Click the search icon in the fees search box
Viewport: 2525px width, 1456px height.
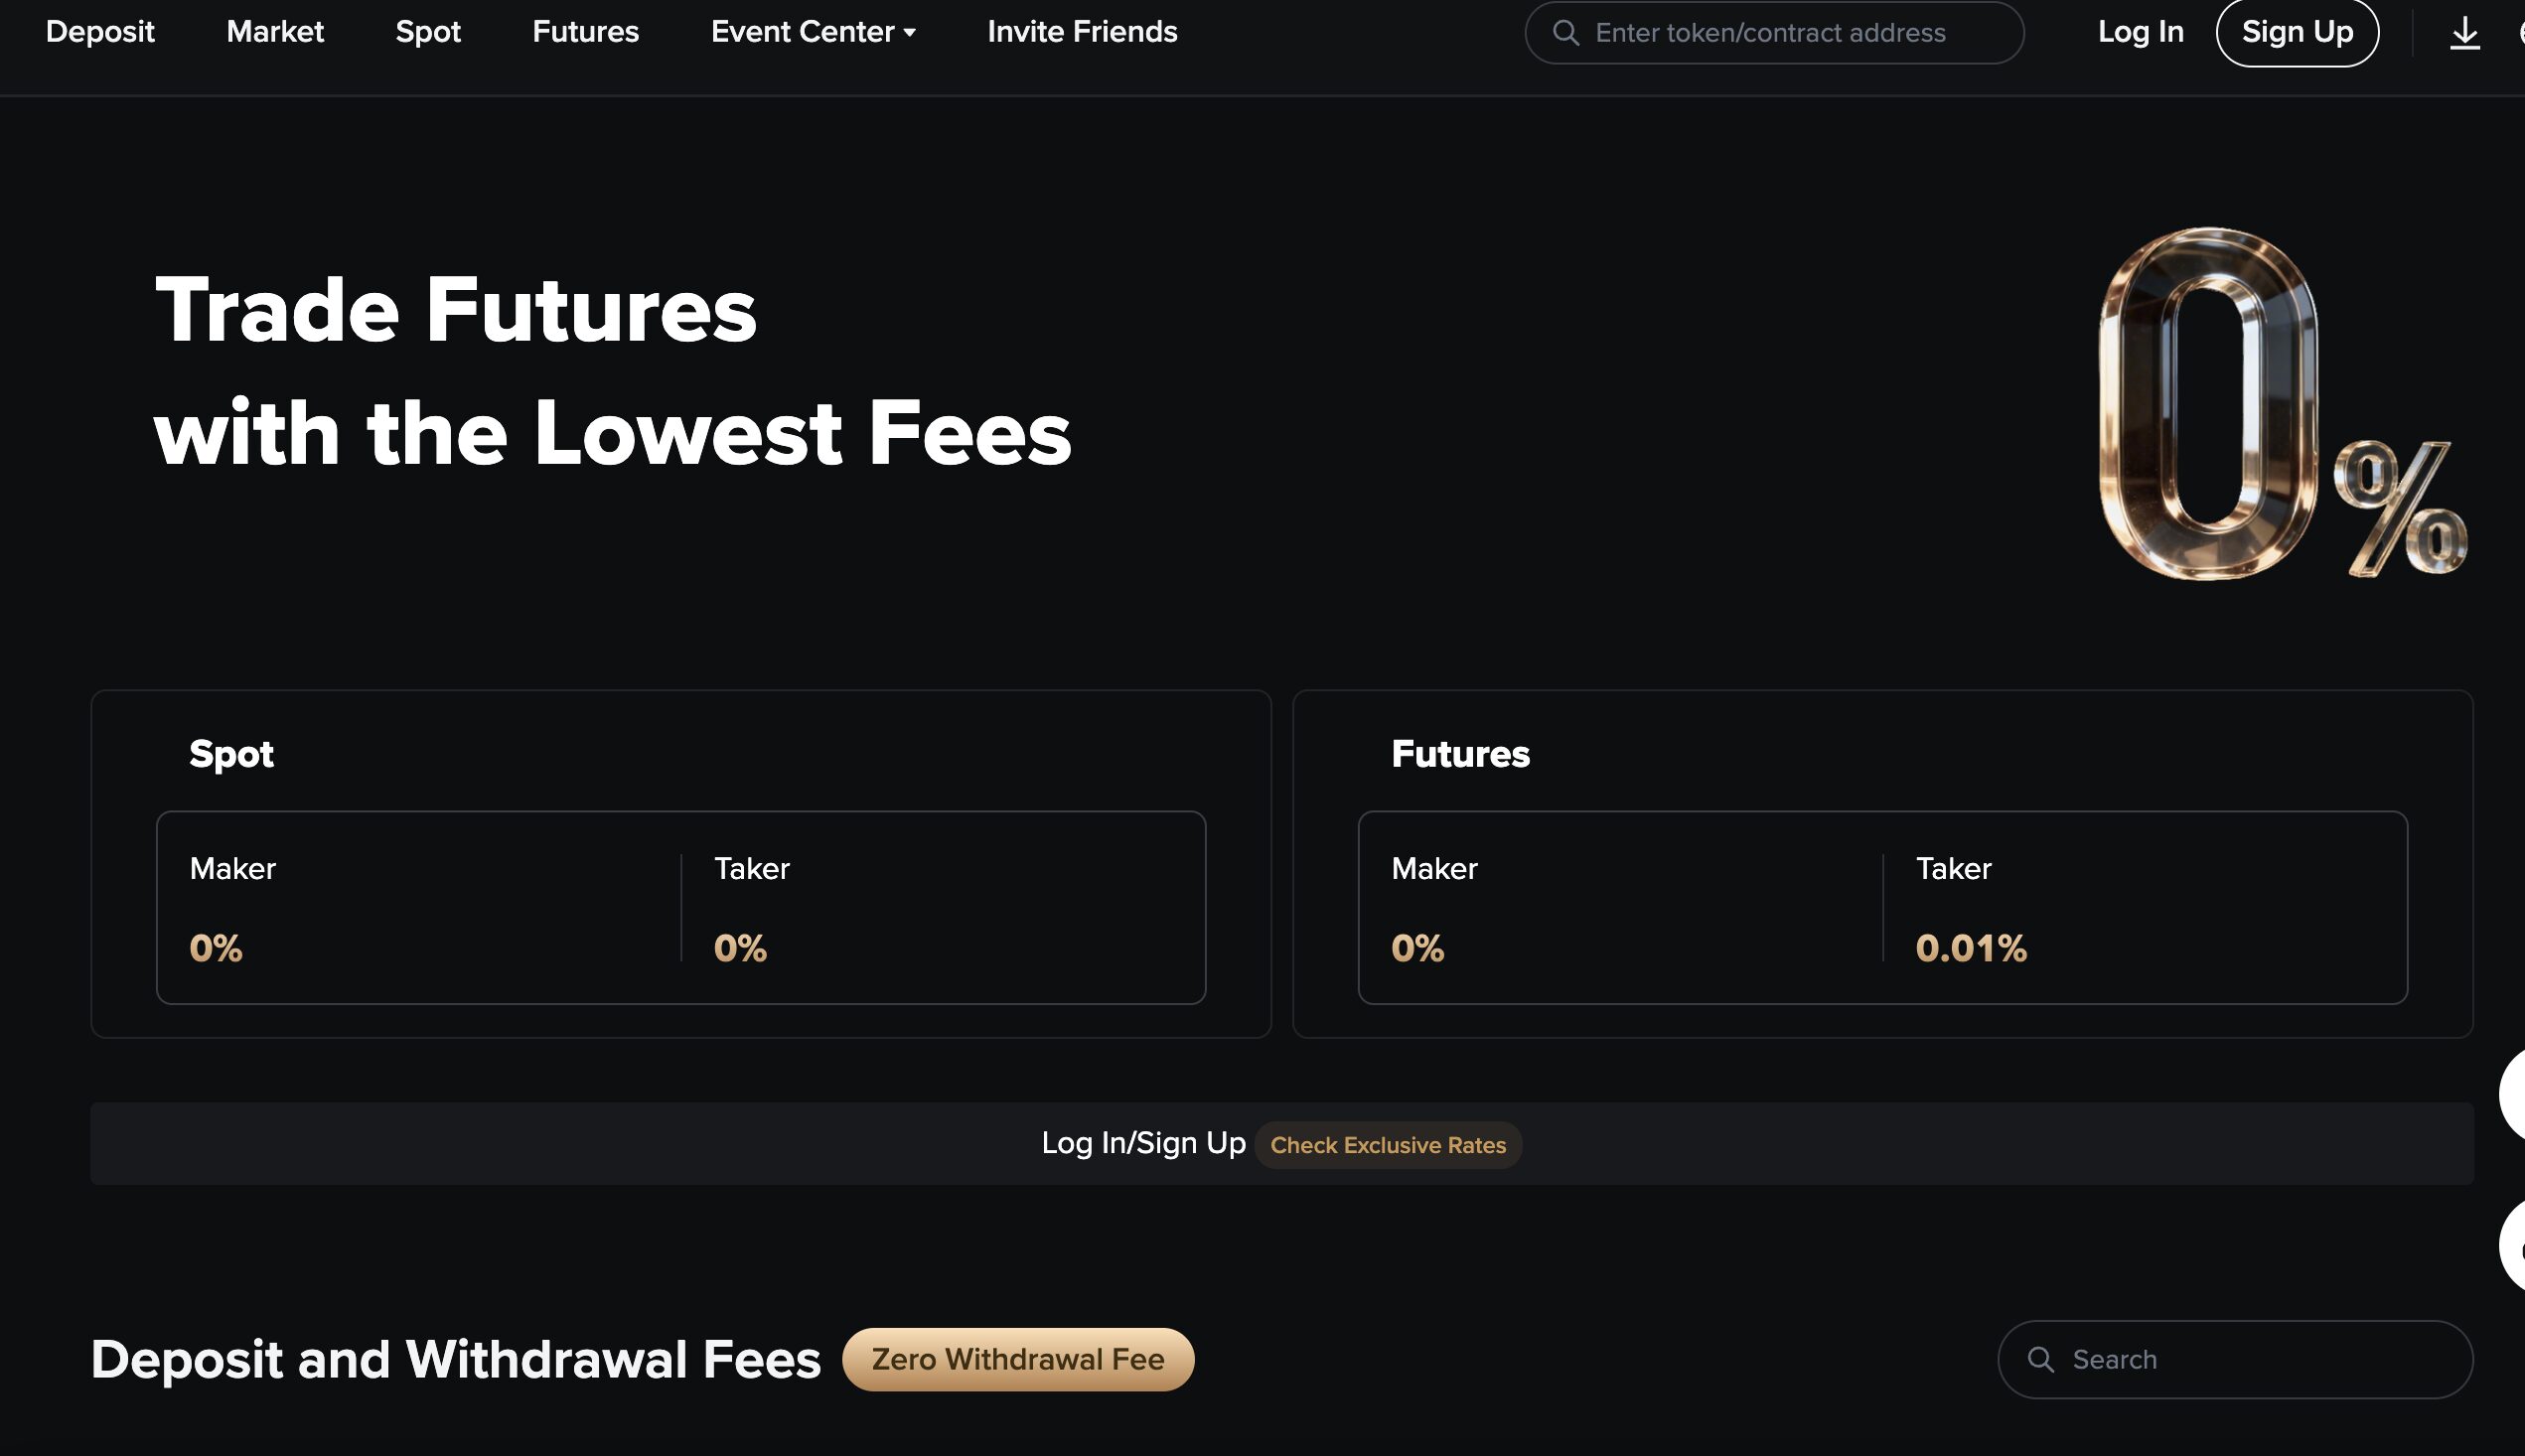coord(2043,1359)
